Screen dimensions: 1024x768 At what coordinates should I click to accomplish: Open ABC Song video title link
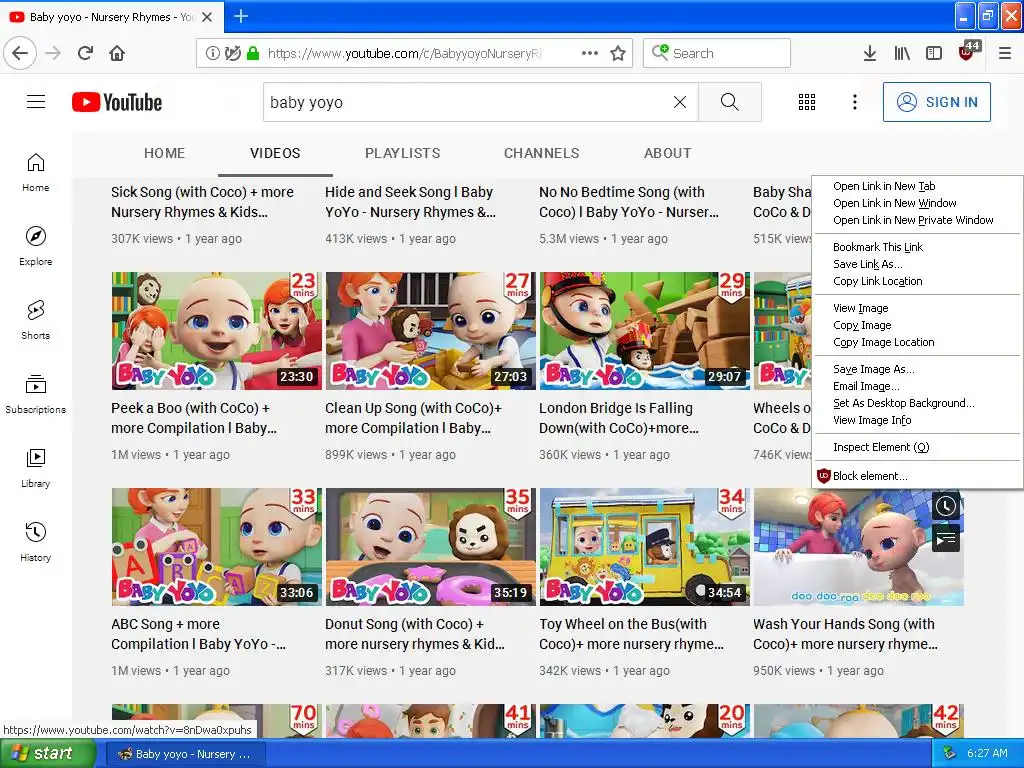tap(199, 634)
